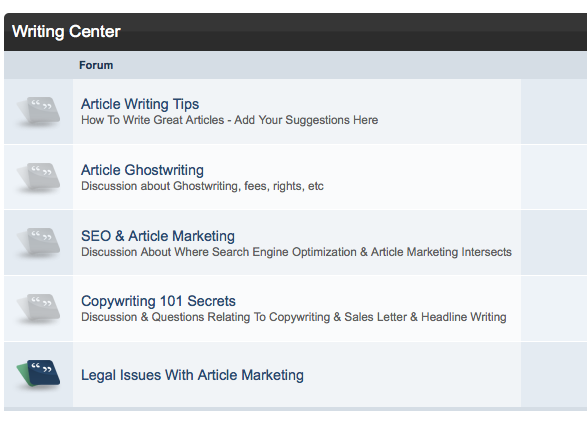Click the right-side cell of Legal Issues row
587x448 pixels.
click(x=554, y=374)
